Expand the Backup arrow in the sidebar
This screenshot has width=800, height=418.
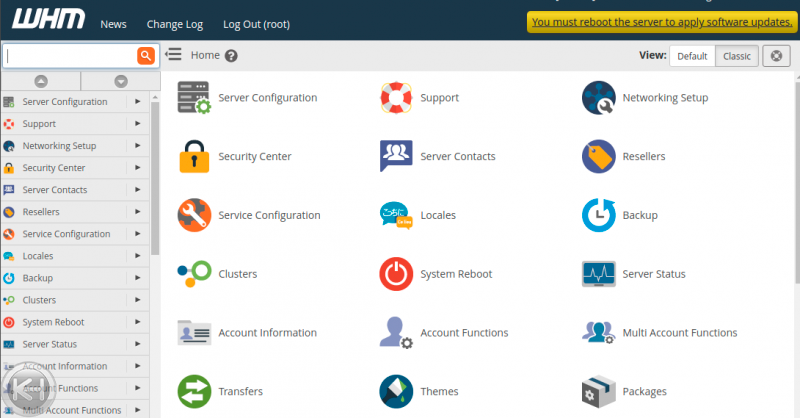tap(138, 278)
